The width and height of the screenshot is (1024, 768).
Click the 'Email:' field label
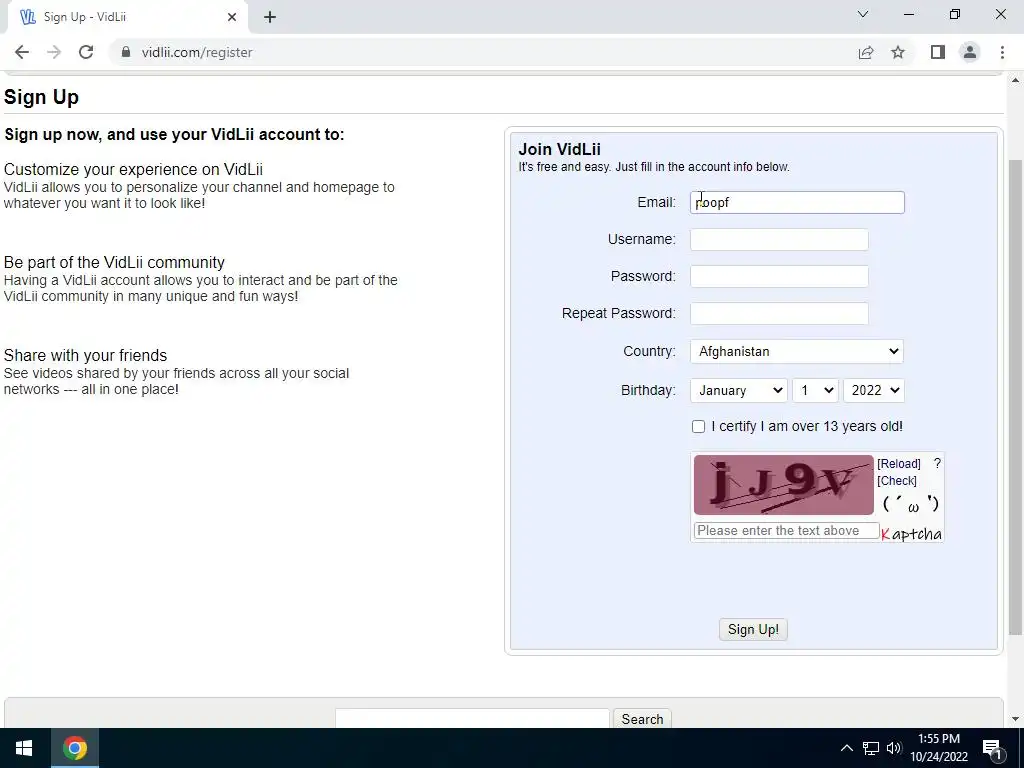click(x=656, y=202)
